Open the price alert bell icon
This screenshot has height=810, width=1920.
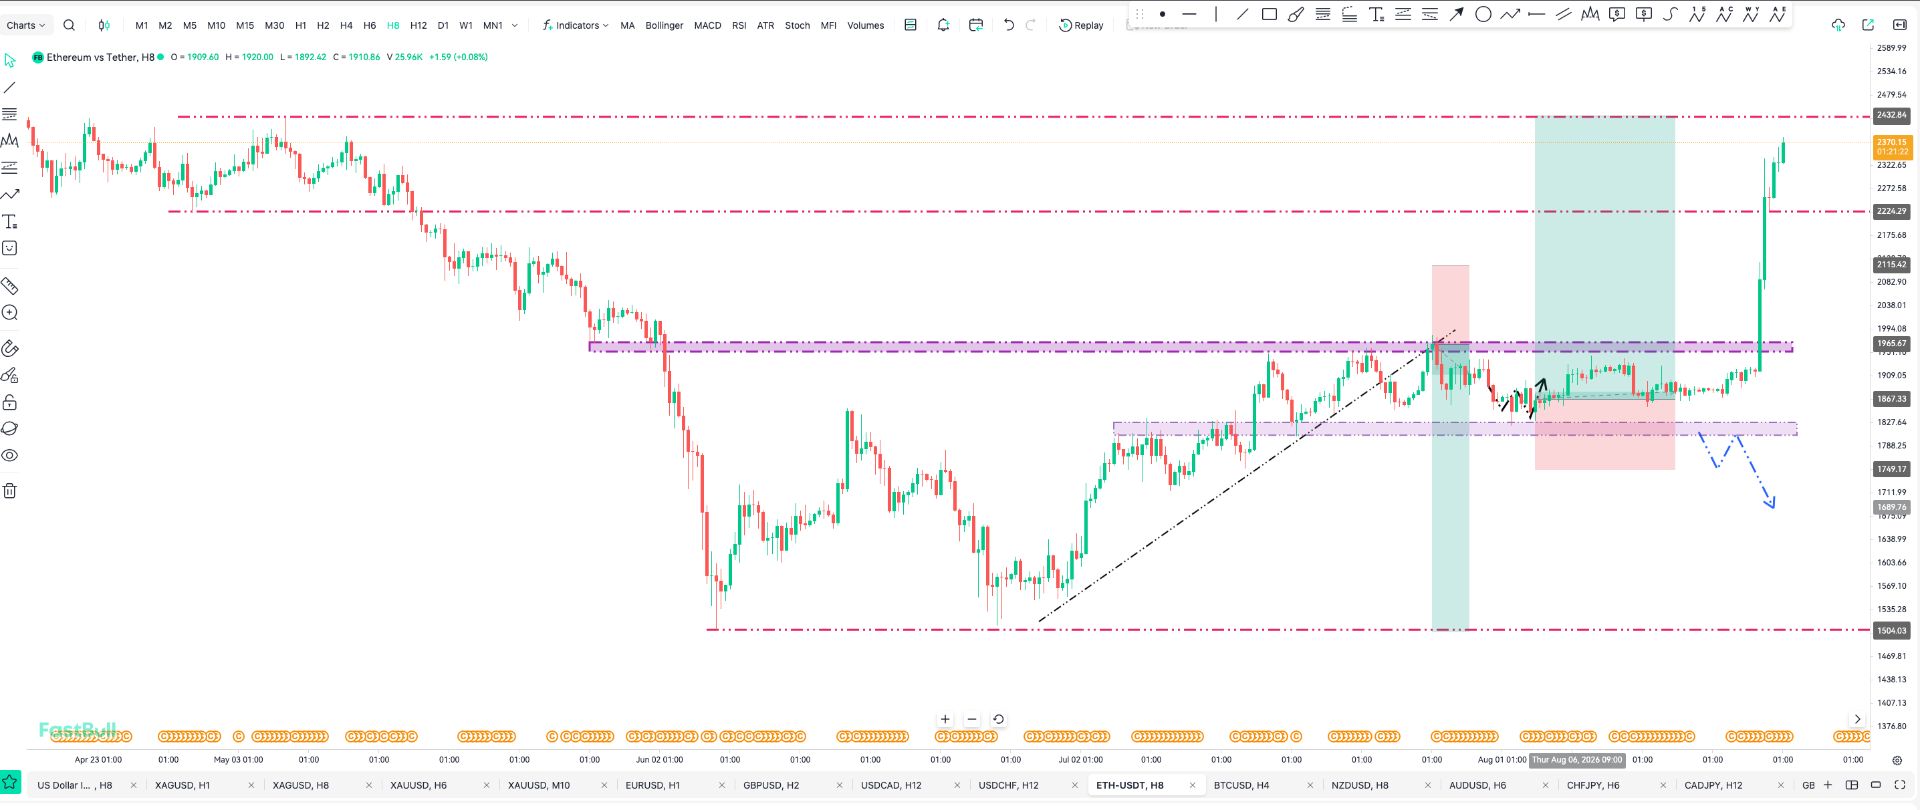tap(943, 25)
